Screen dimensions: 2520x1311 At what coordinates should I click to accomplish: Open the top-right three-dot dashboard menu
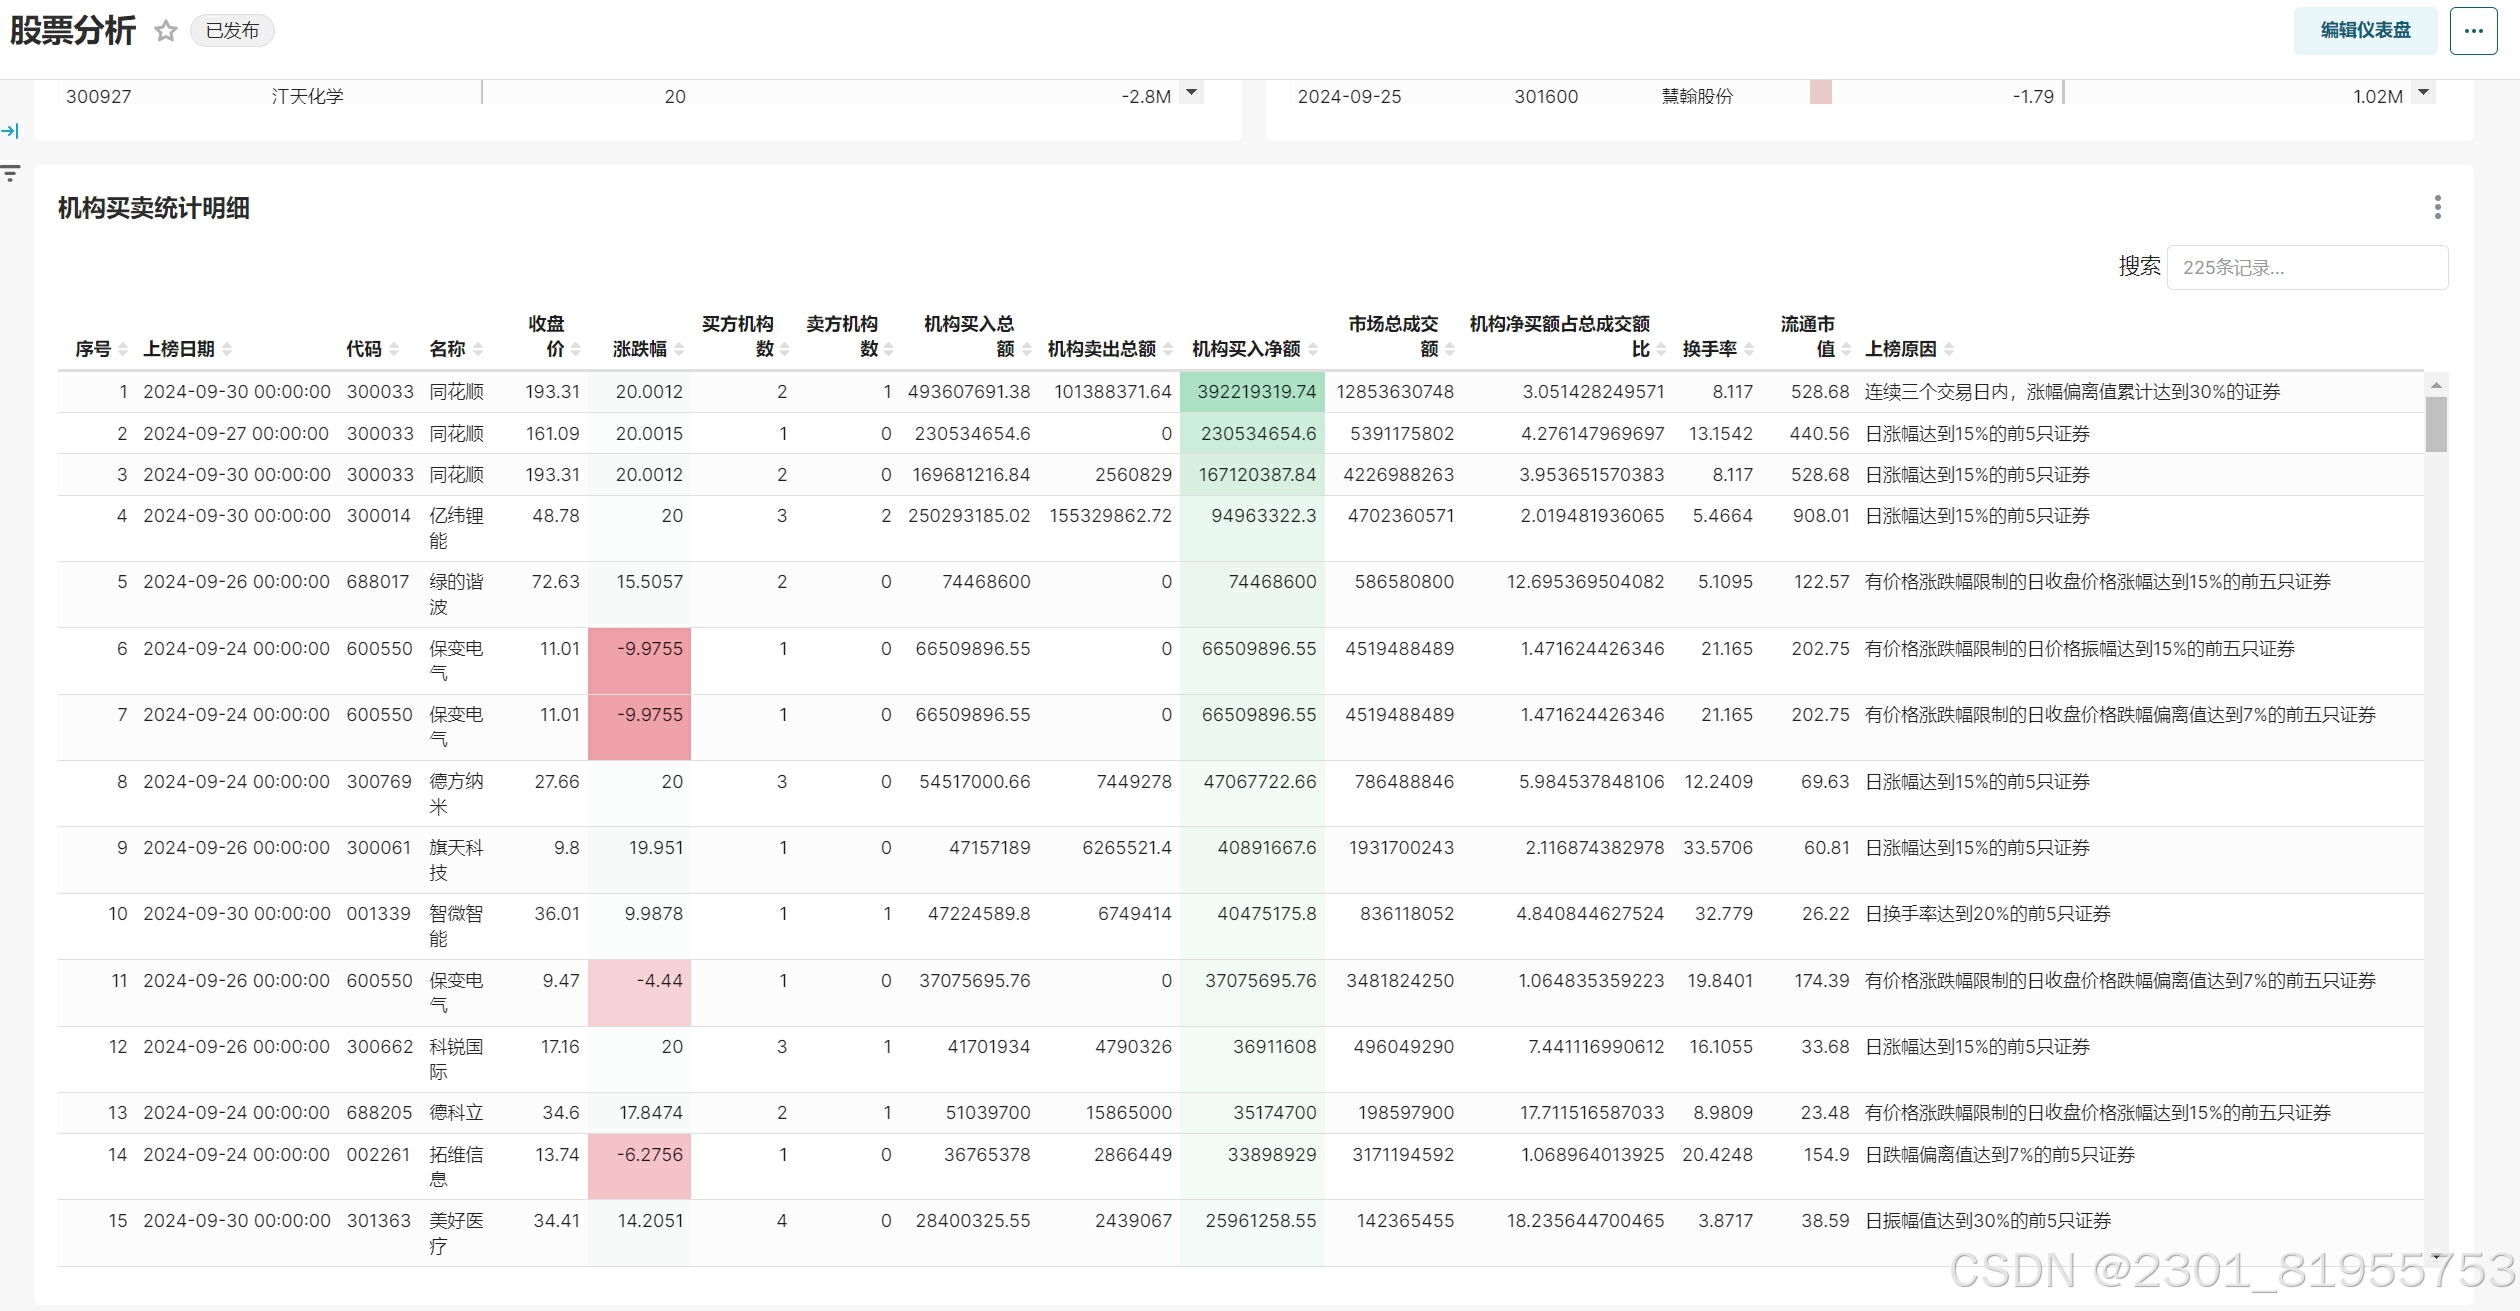pyautogui.click(x=2473, y=31)
